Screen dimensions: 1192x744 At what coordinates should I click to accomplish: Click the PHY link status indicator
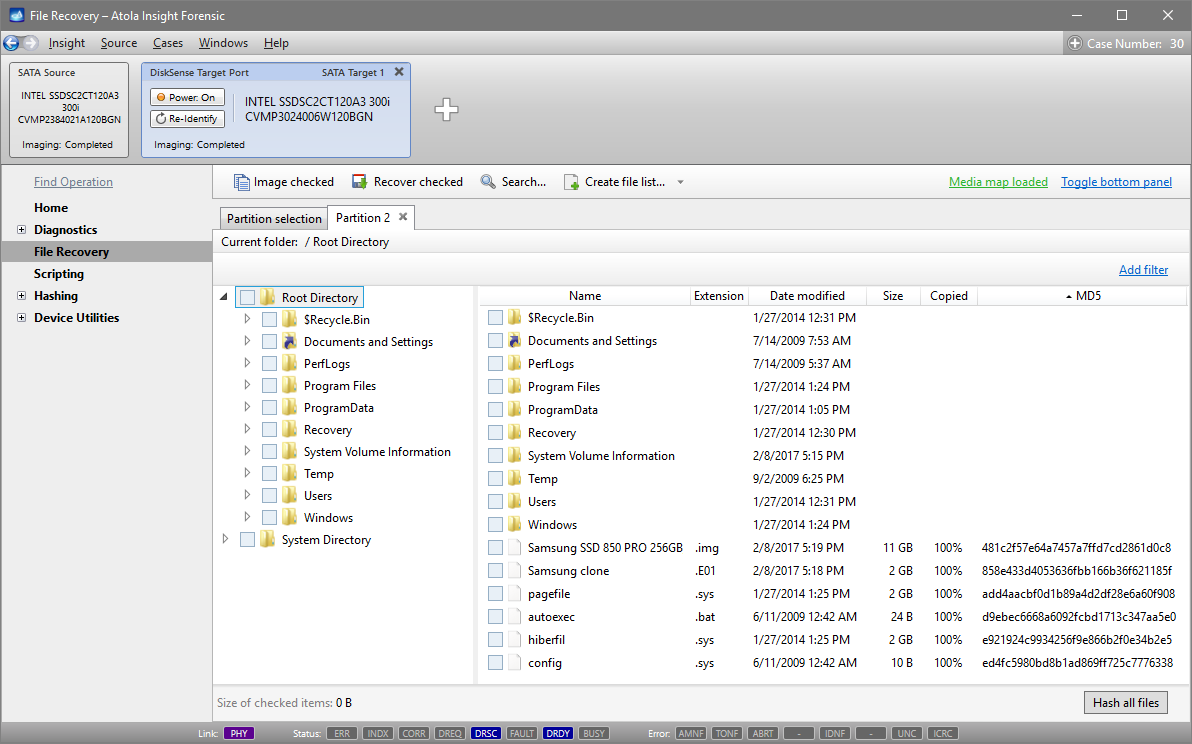coord(238,733)
